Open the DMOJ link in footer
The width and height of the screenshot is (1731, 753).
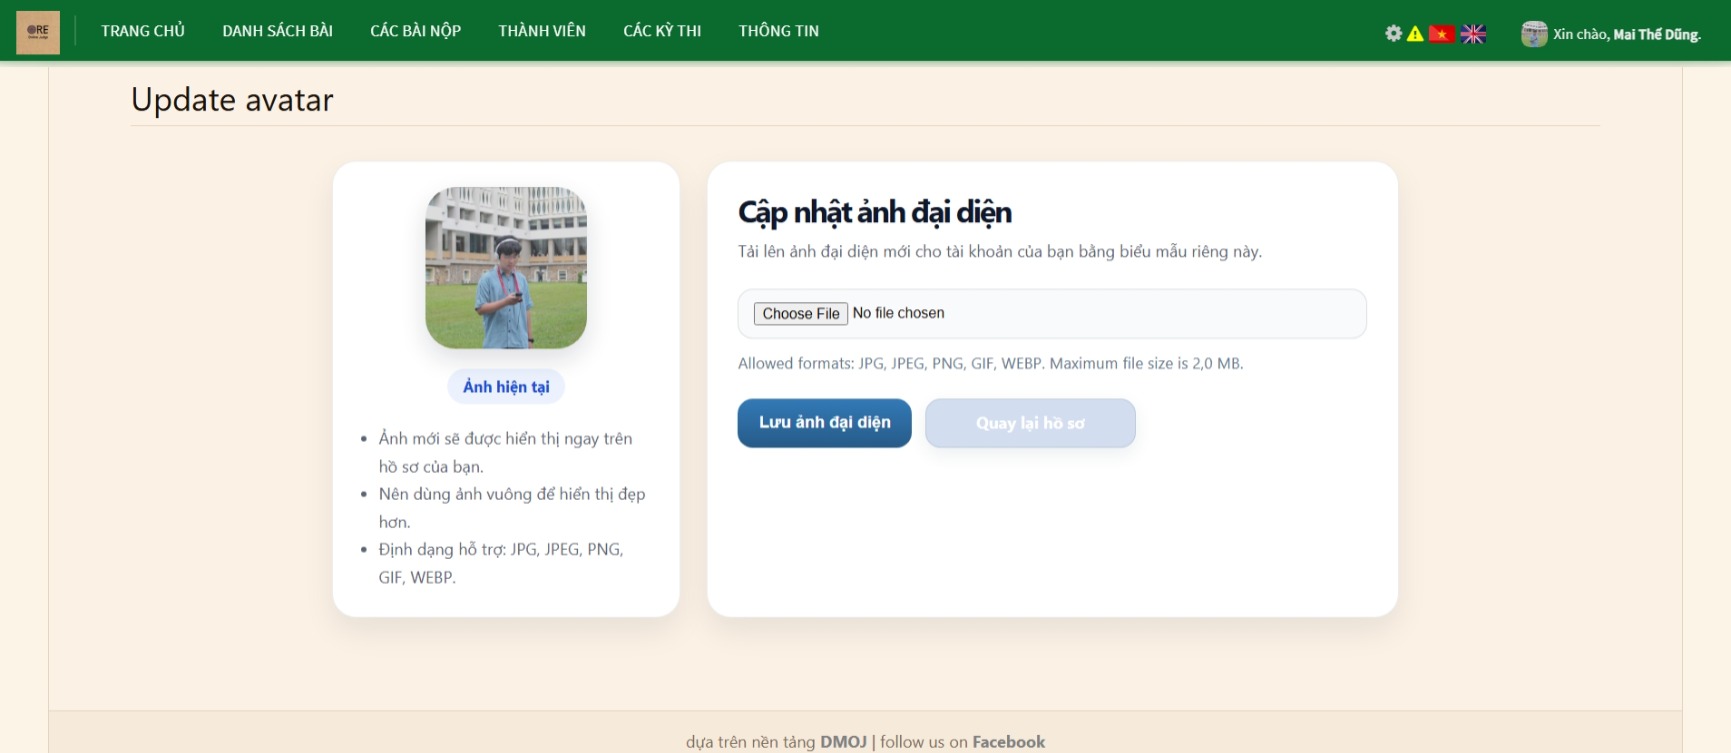point(843,742)
